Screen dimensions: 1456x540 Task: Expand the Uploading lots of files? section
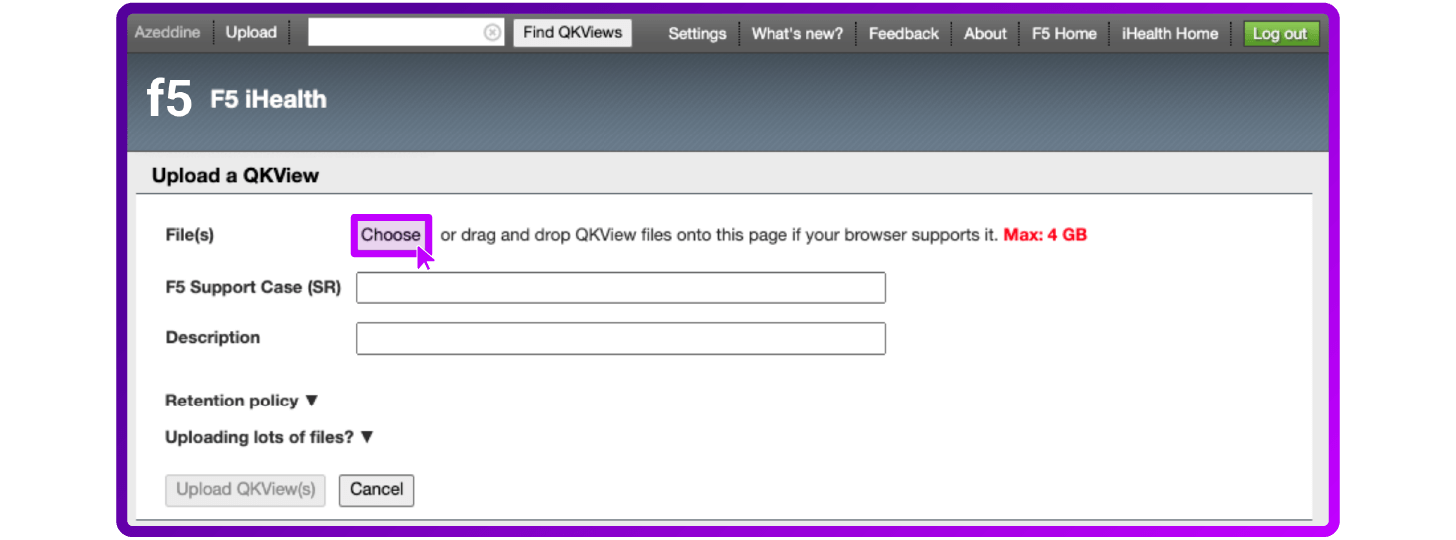pyautogui.click(x=269, y=437)
